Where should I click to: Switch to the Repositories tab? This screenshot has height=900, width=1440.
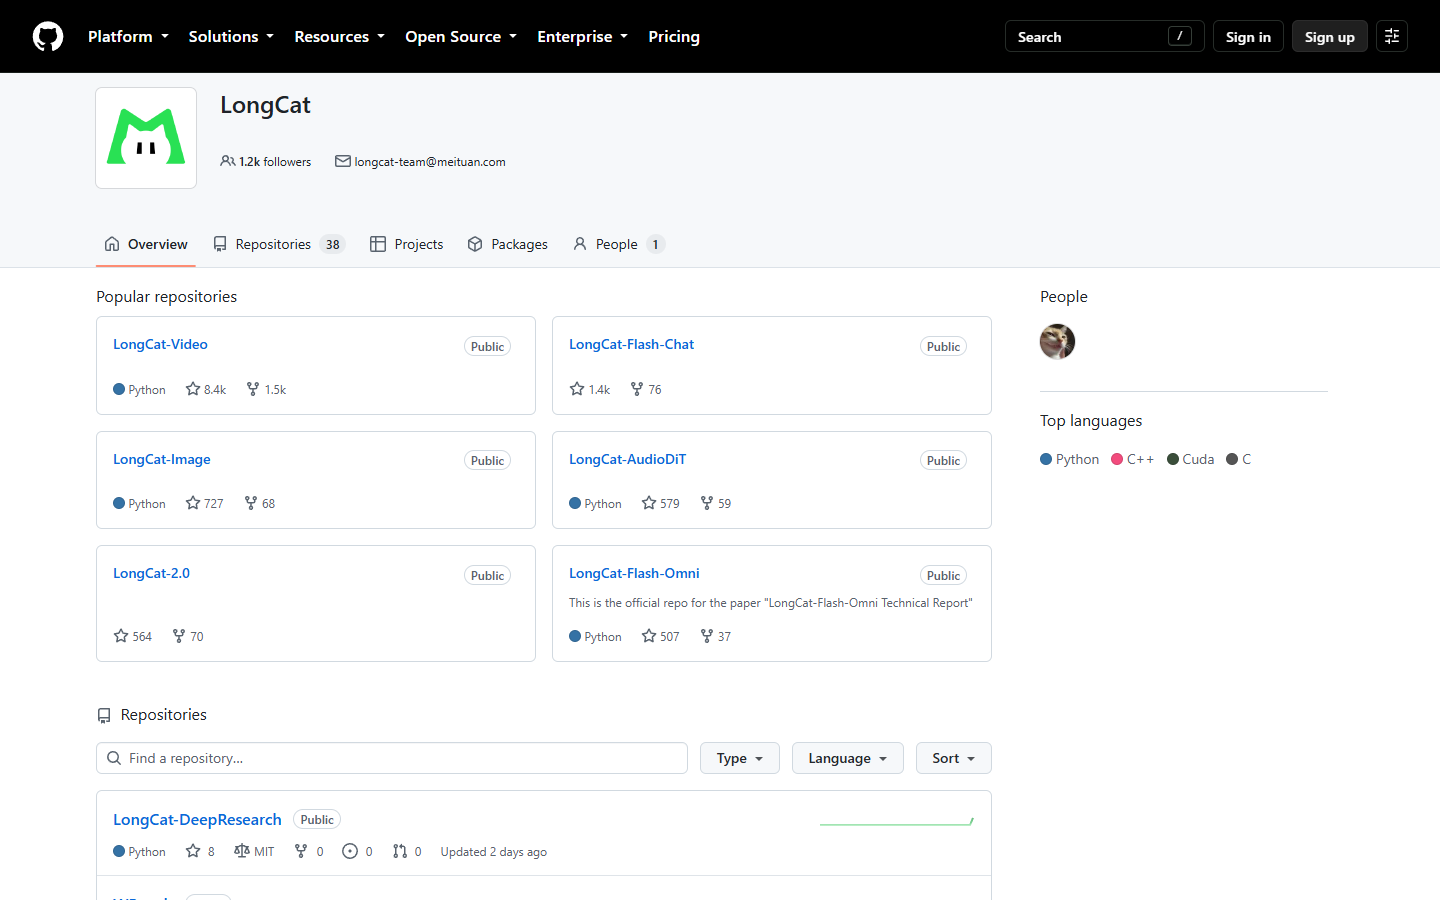tap(279, 244)
